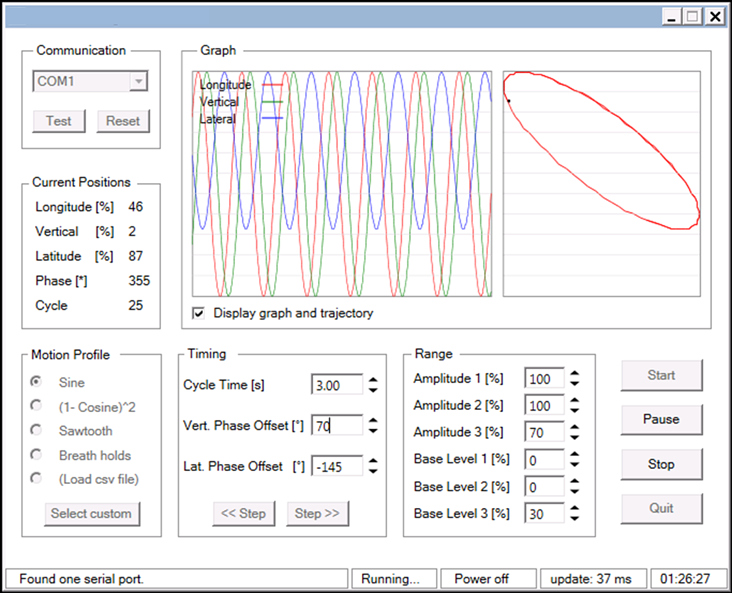
Task: Decrease Vert. Phase Offset with down arrow
Action: pyautogui.click(x=373, y=431)
